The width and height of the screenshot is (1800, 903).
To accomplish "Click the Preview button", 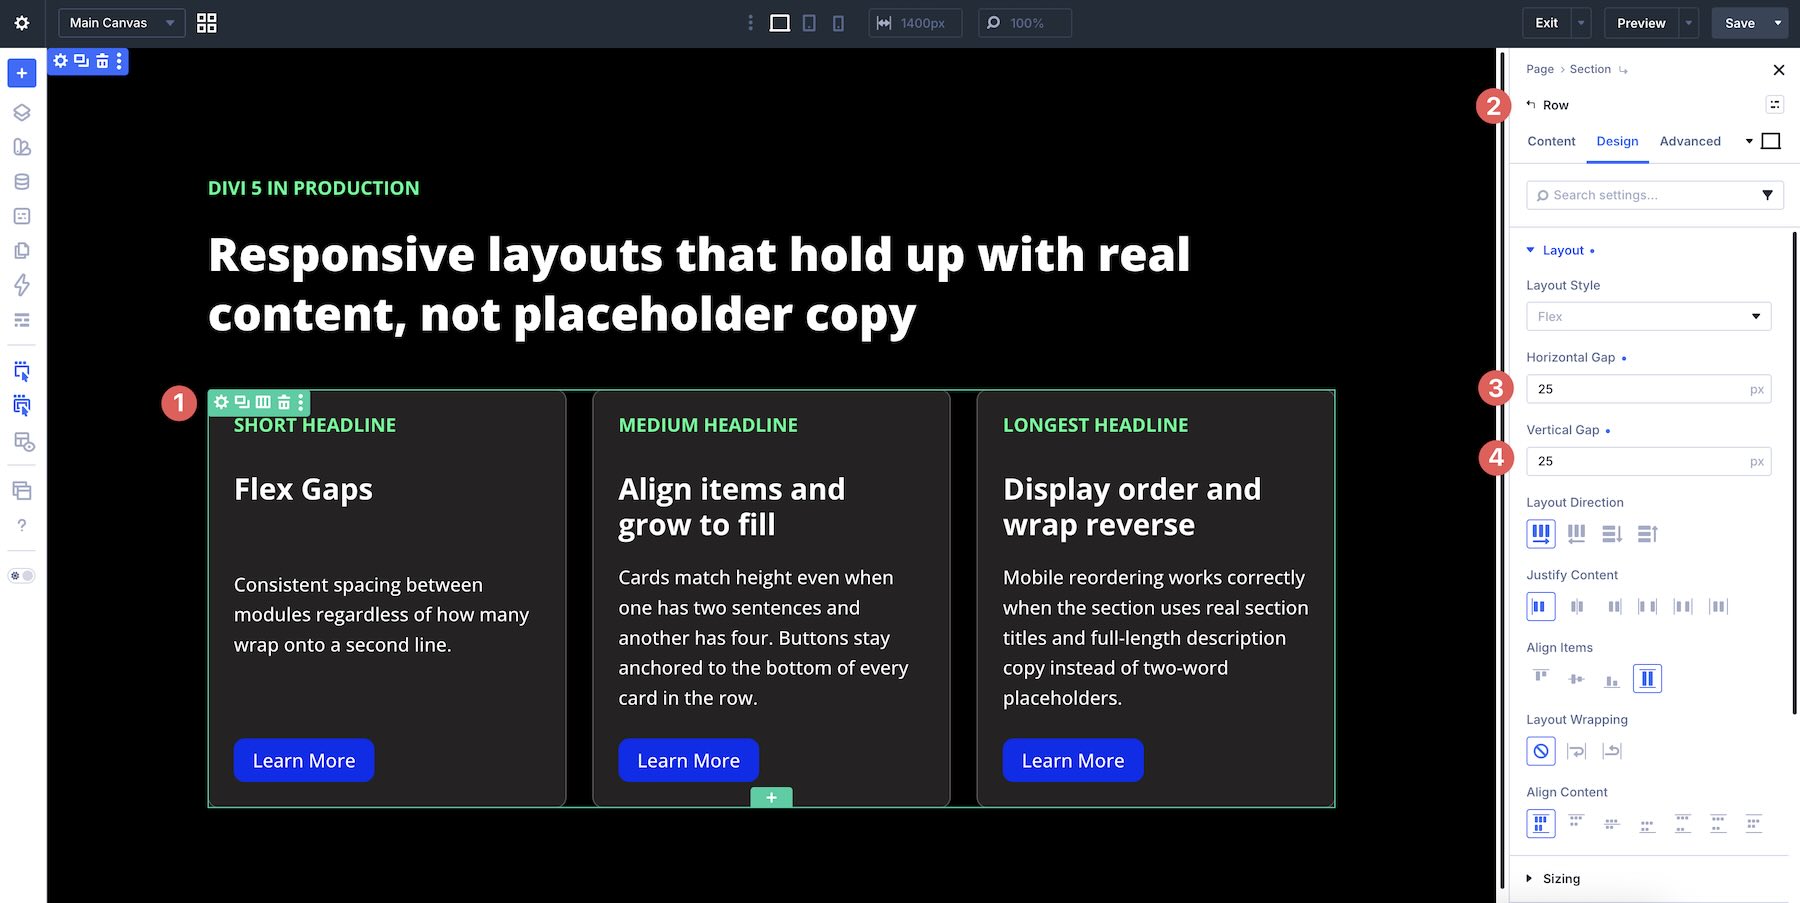I will (1641, 23).
